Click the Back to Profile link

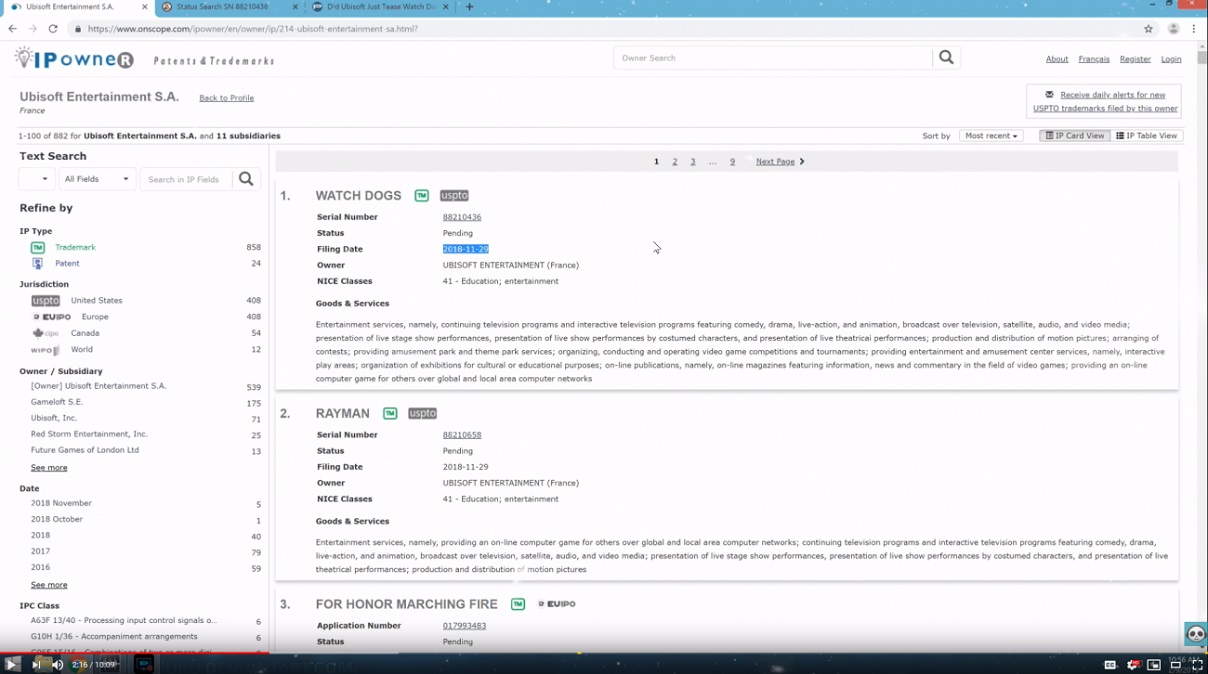[x=227, y=98]
